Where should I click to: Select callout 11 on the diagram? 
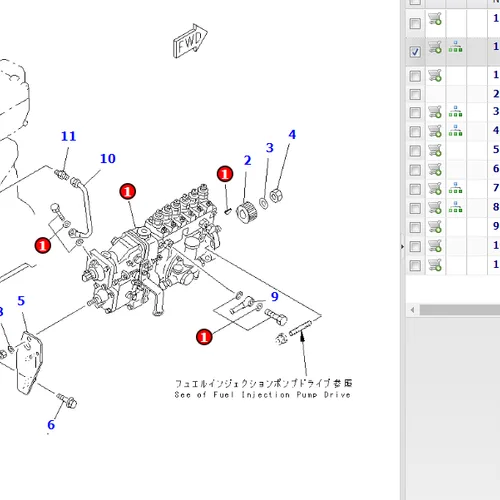(69, 136)
